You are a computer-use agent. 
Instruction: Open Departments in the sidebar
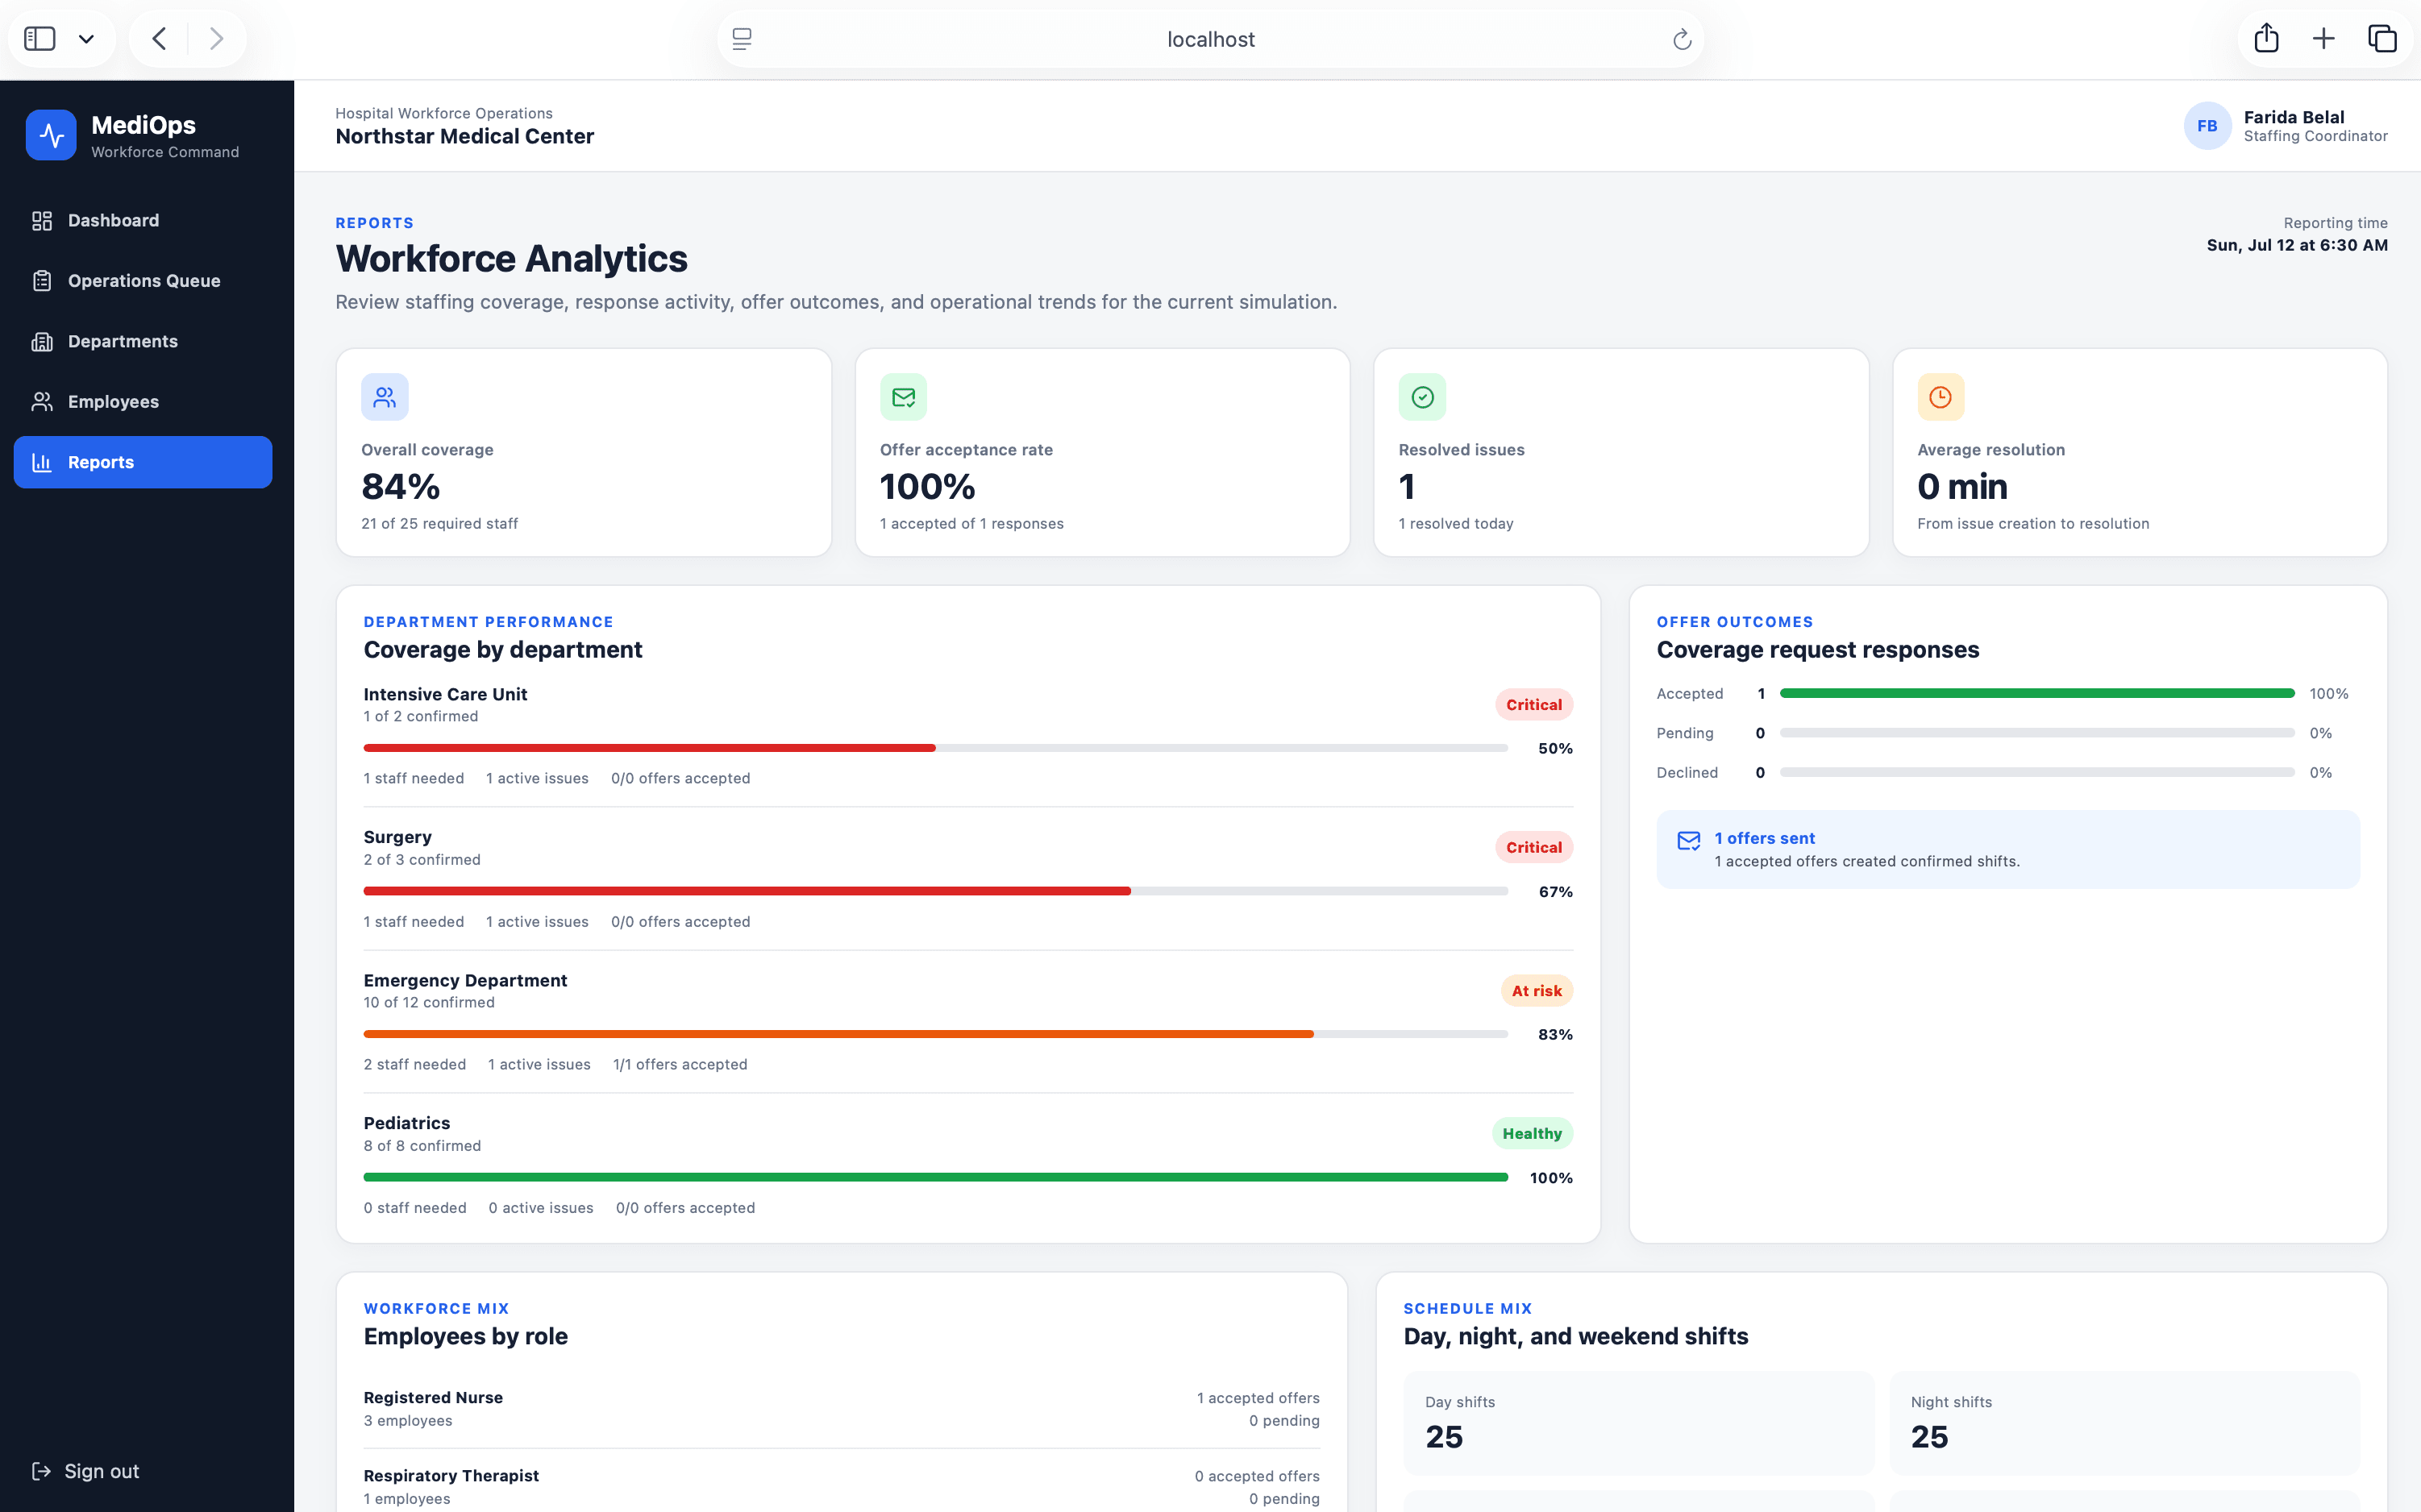click(x=143, y=341)
